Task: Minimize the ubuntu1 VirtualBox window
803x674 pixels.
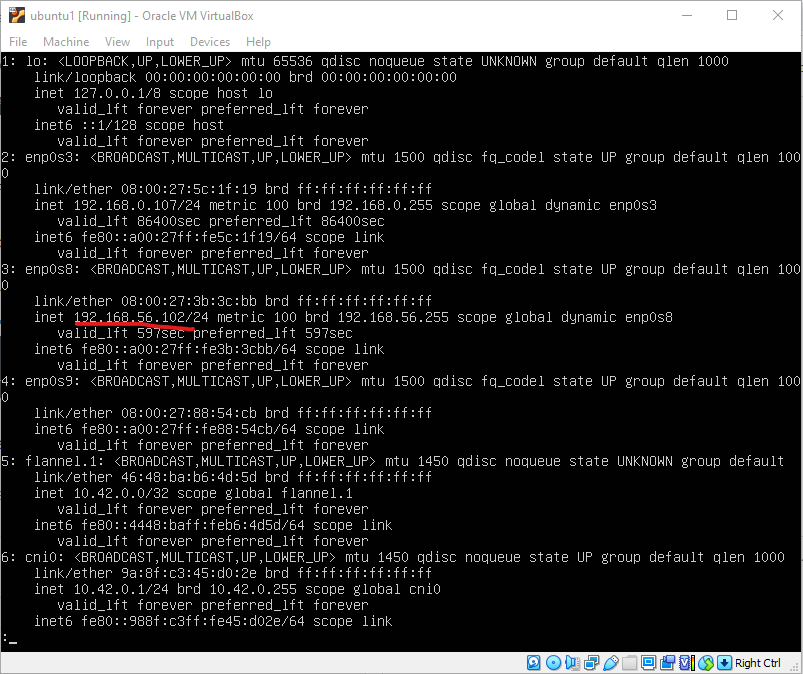Action: (687, 15)
